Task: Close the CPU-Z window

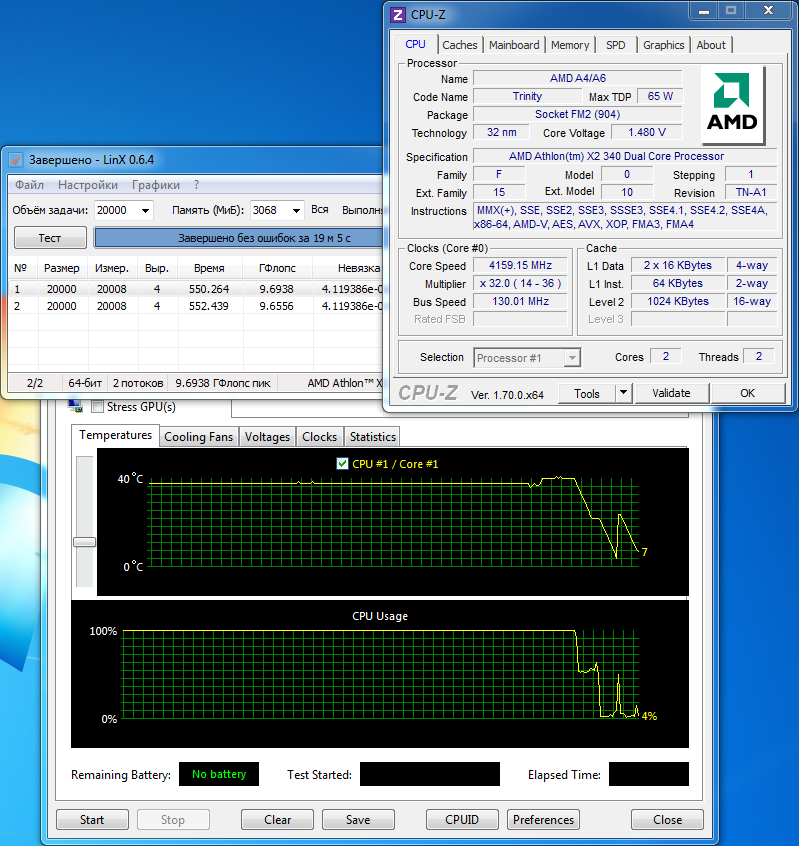Action: point(769,10)
